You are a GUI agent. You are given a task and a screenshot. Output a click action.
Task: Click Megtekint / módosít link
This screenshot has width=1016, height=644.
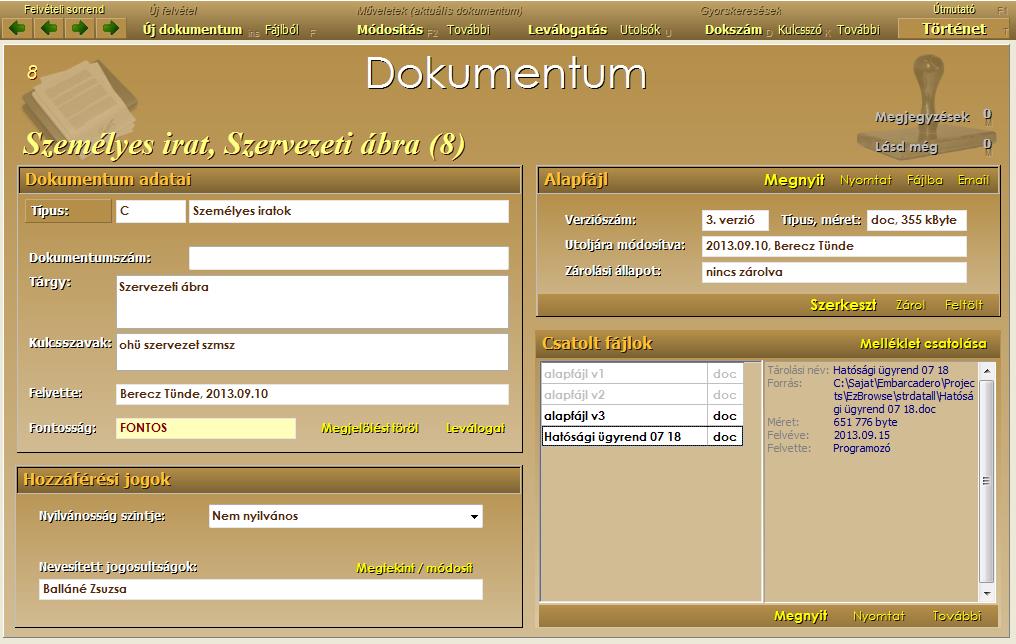pos(414,568)
